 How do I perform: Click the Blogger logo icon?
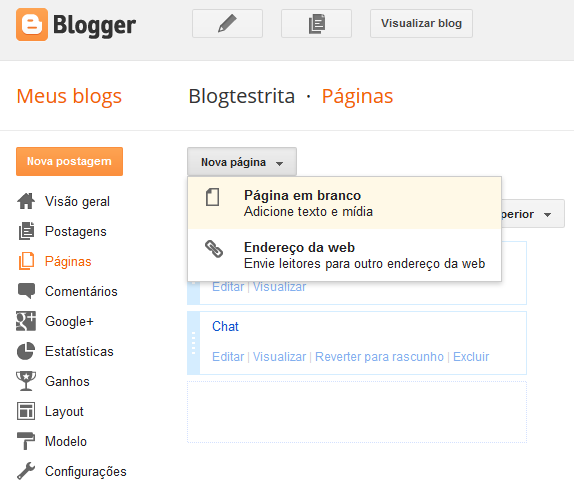click(32, 25)
